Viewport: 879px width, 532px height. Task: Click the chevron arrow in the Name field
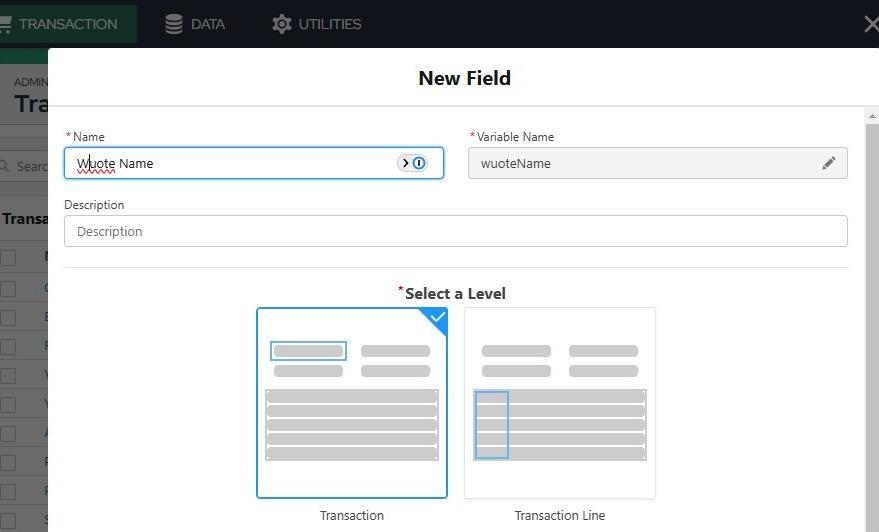405,163
